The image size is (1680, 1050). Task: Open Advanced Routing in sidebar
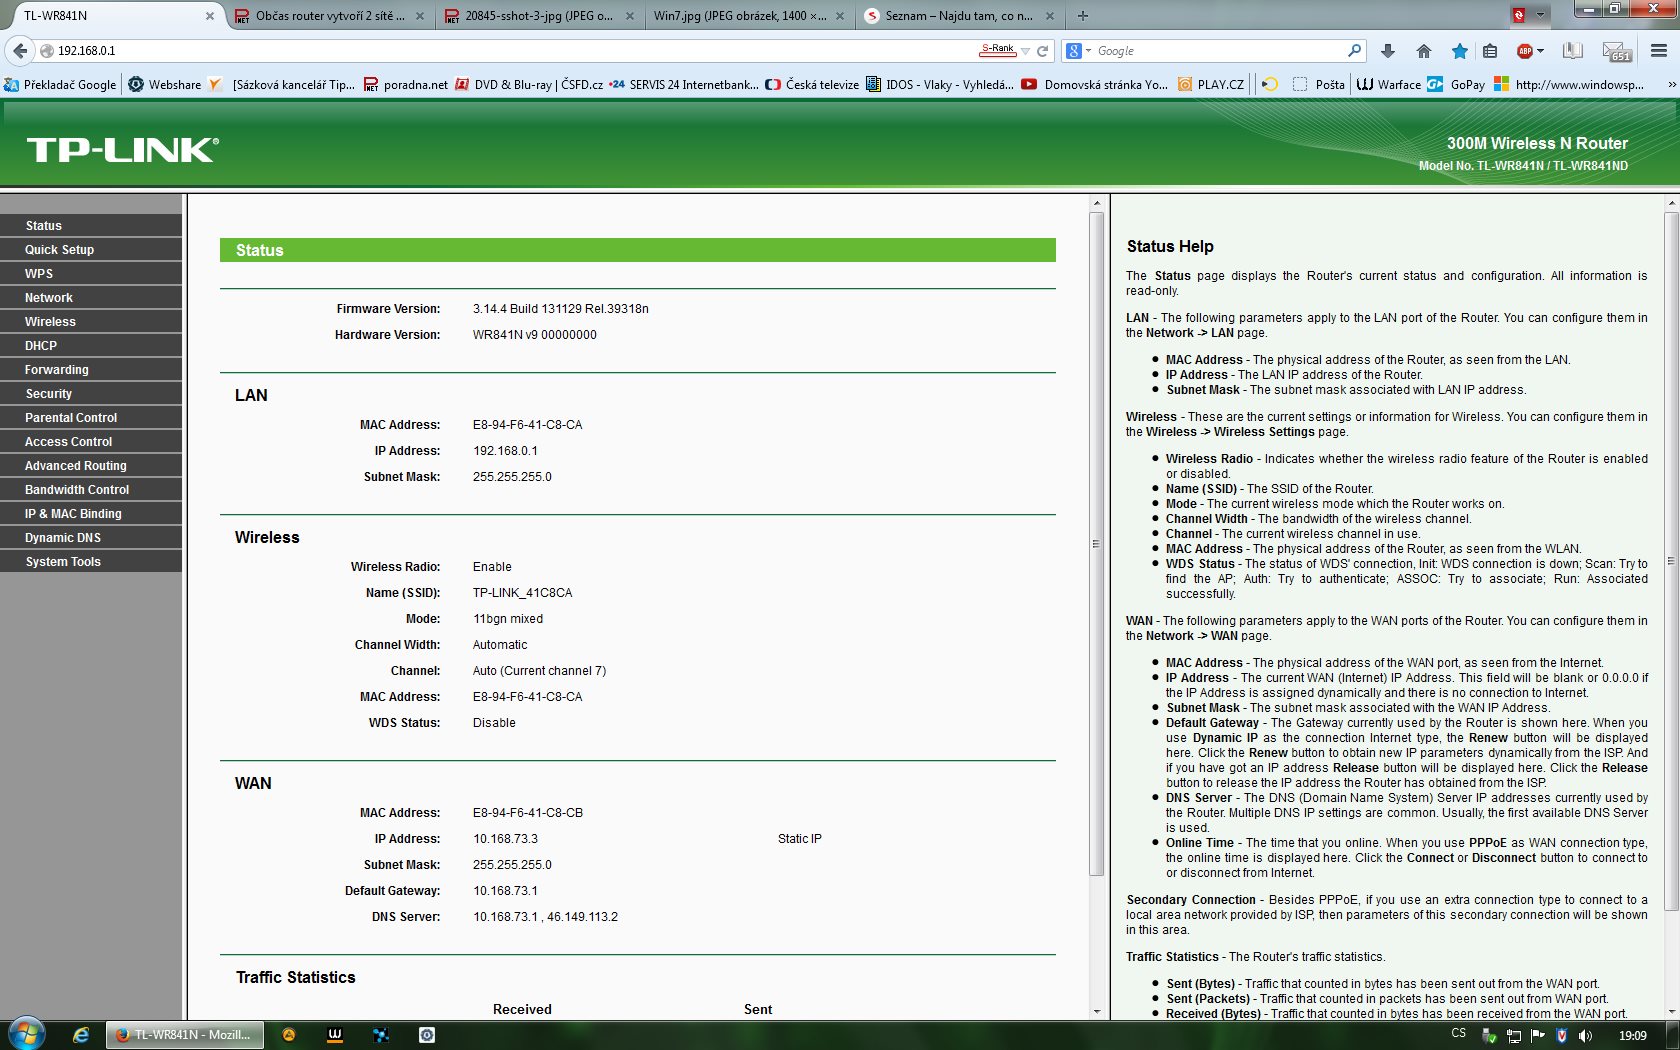click(x=91, y=466)
